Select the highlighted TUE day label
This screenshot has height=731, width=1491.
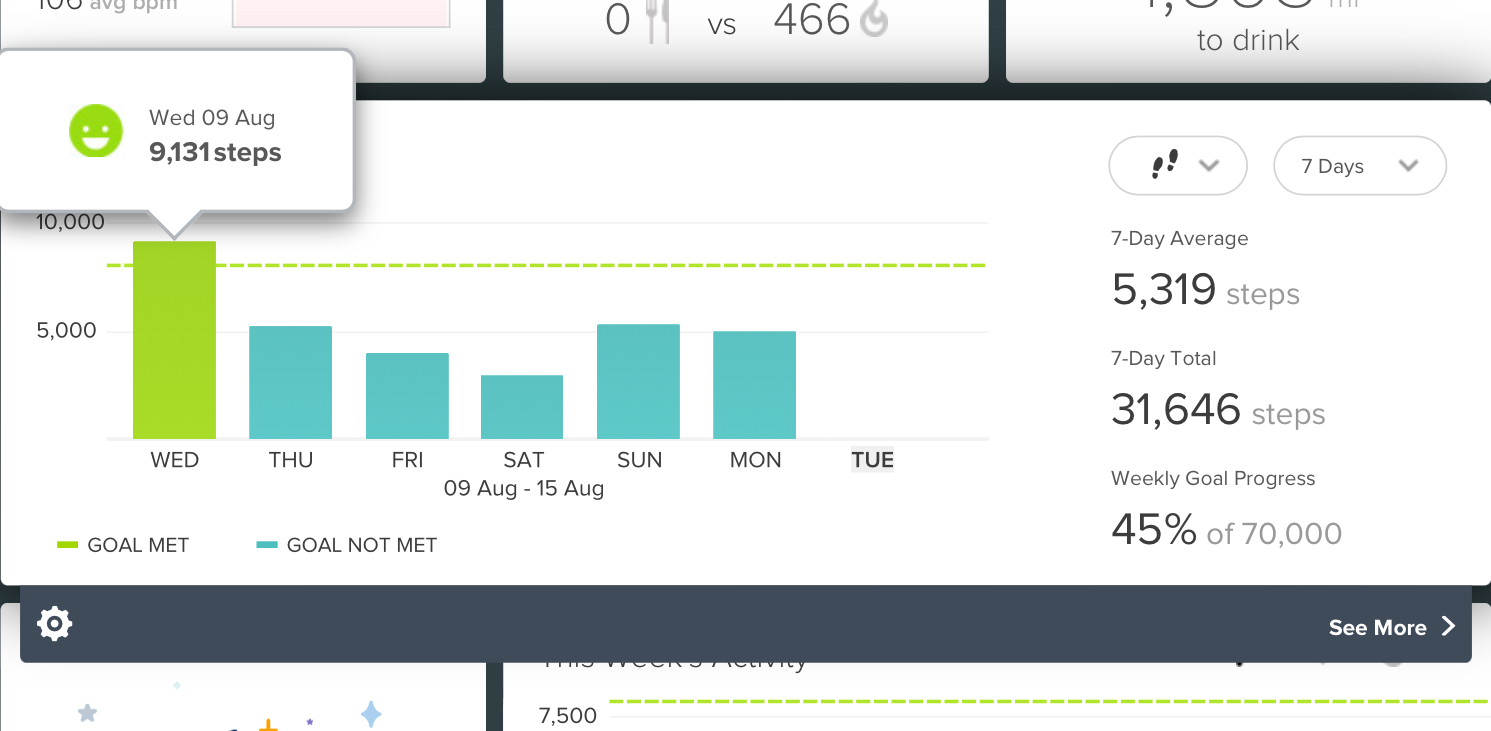pyautogui.click(x=872, y=460)
